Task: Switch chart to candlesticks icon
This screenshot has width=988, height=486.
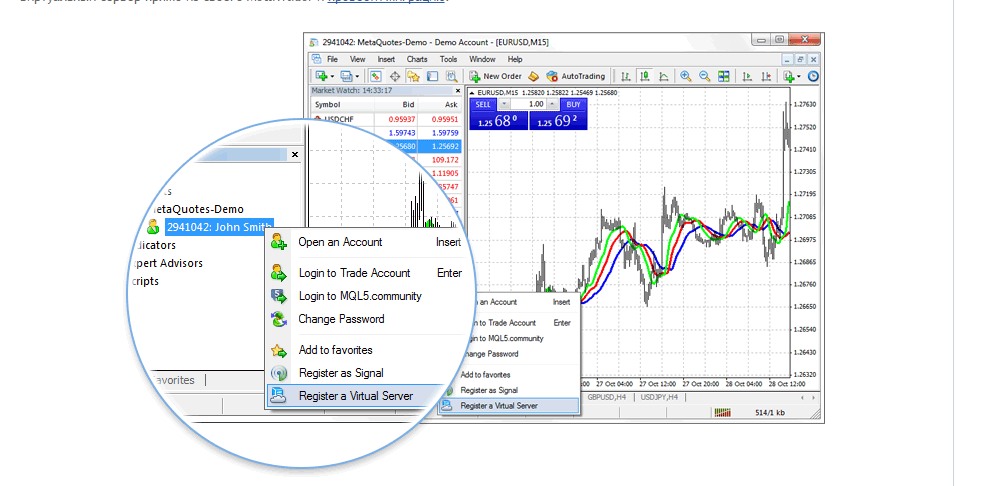Action: [x=645, y=76]
